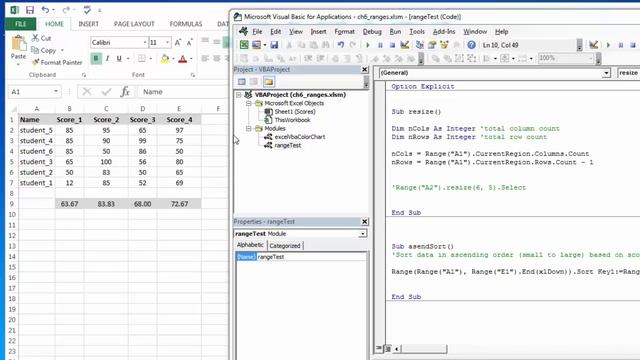Image resolution: width=640 pixels, height=360 pixels.
Task: Open VBA Help question mark icon
Action: 471,45
